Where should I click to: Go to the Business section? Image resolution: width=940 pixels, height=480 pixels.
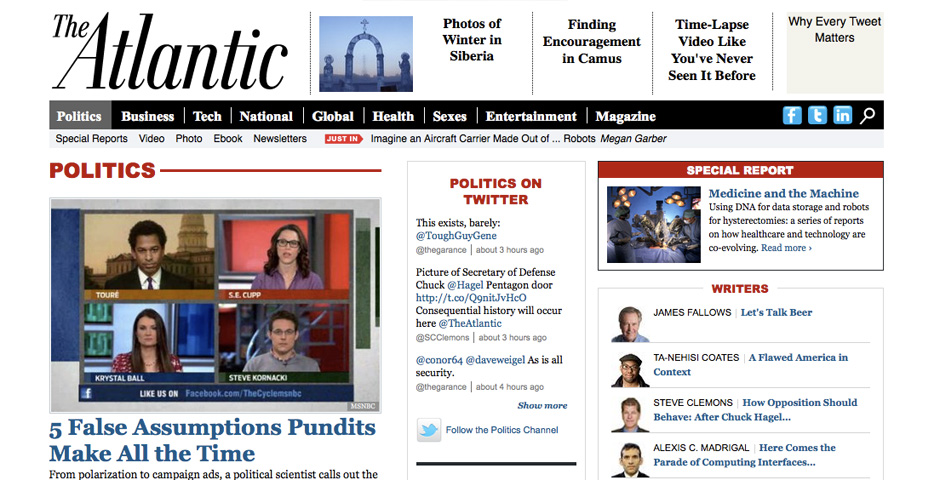(x=147, y=116)
